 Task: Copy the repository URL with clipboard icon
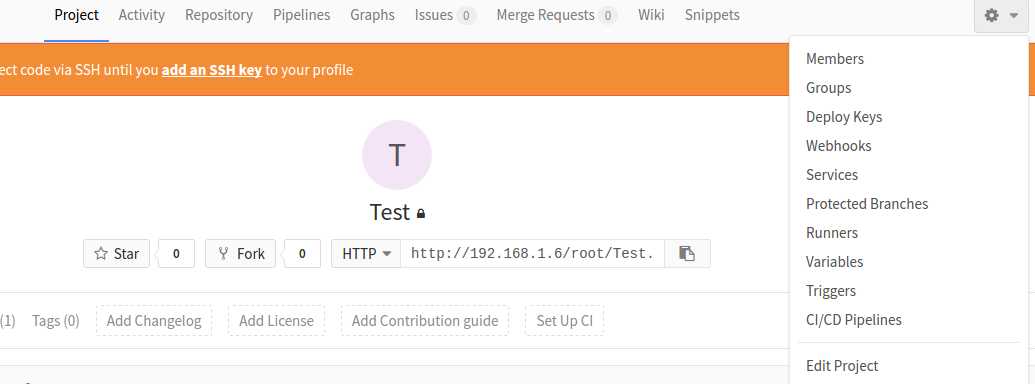[x=687, y=253]
